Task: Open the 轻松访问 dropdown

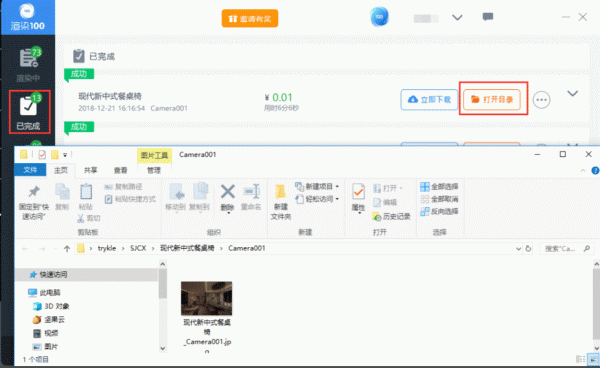Action: tap(317, 199)
